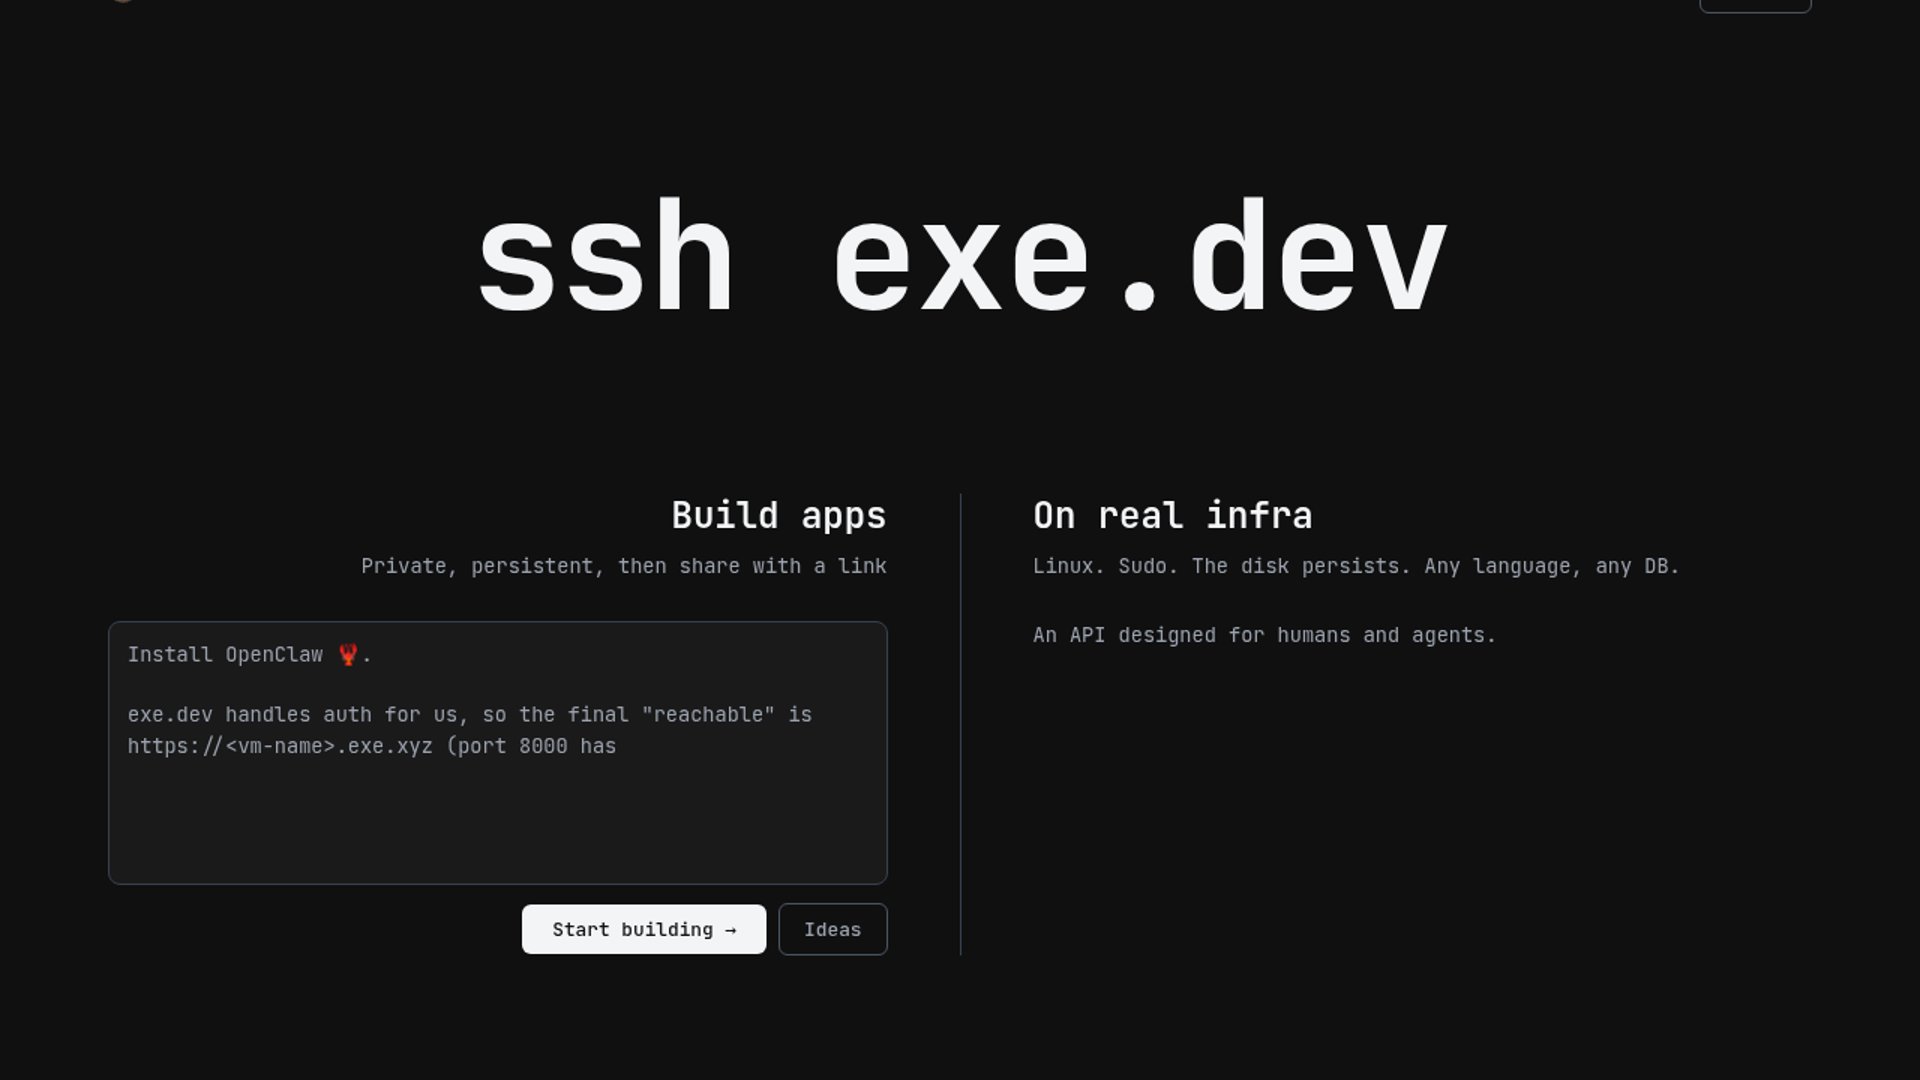
Task: Click the "Linux. Sudo. The disk persists" line
Action: (1220, 566)
